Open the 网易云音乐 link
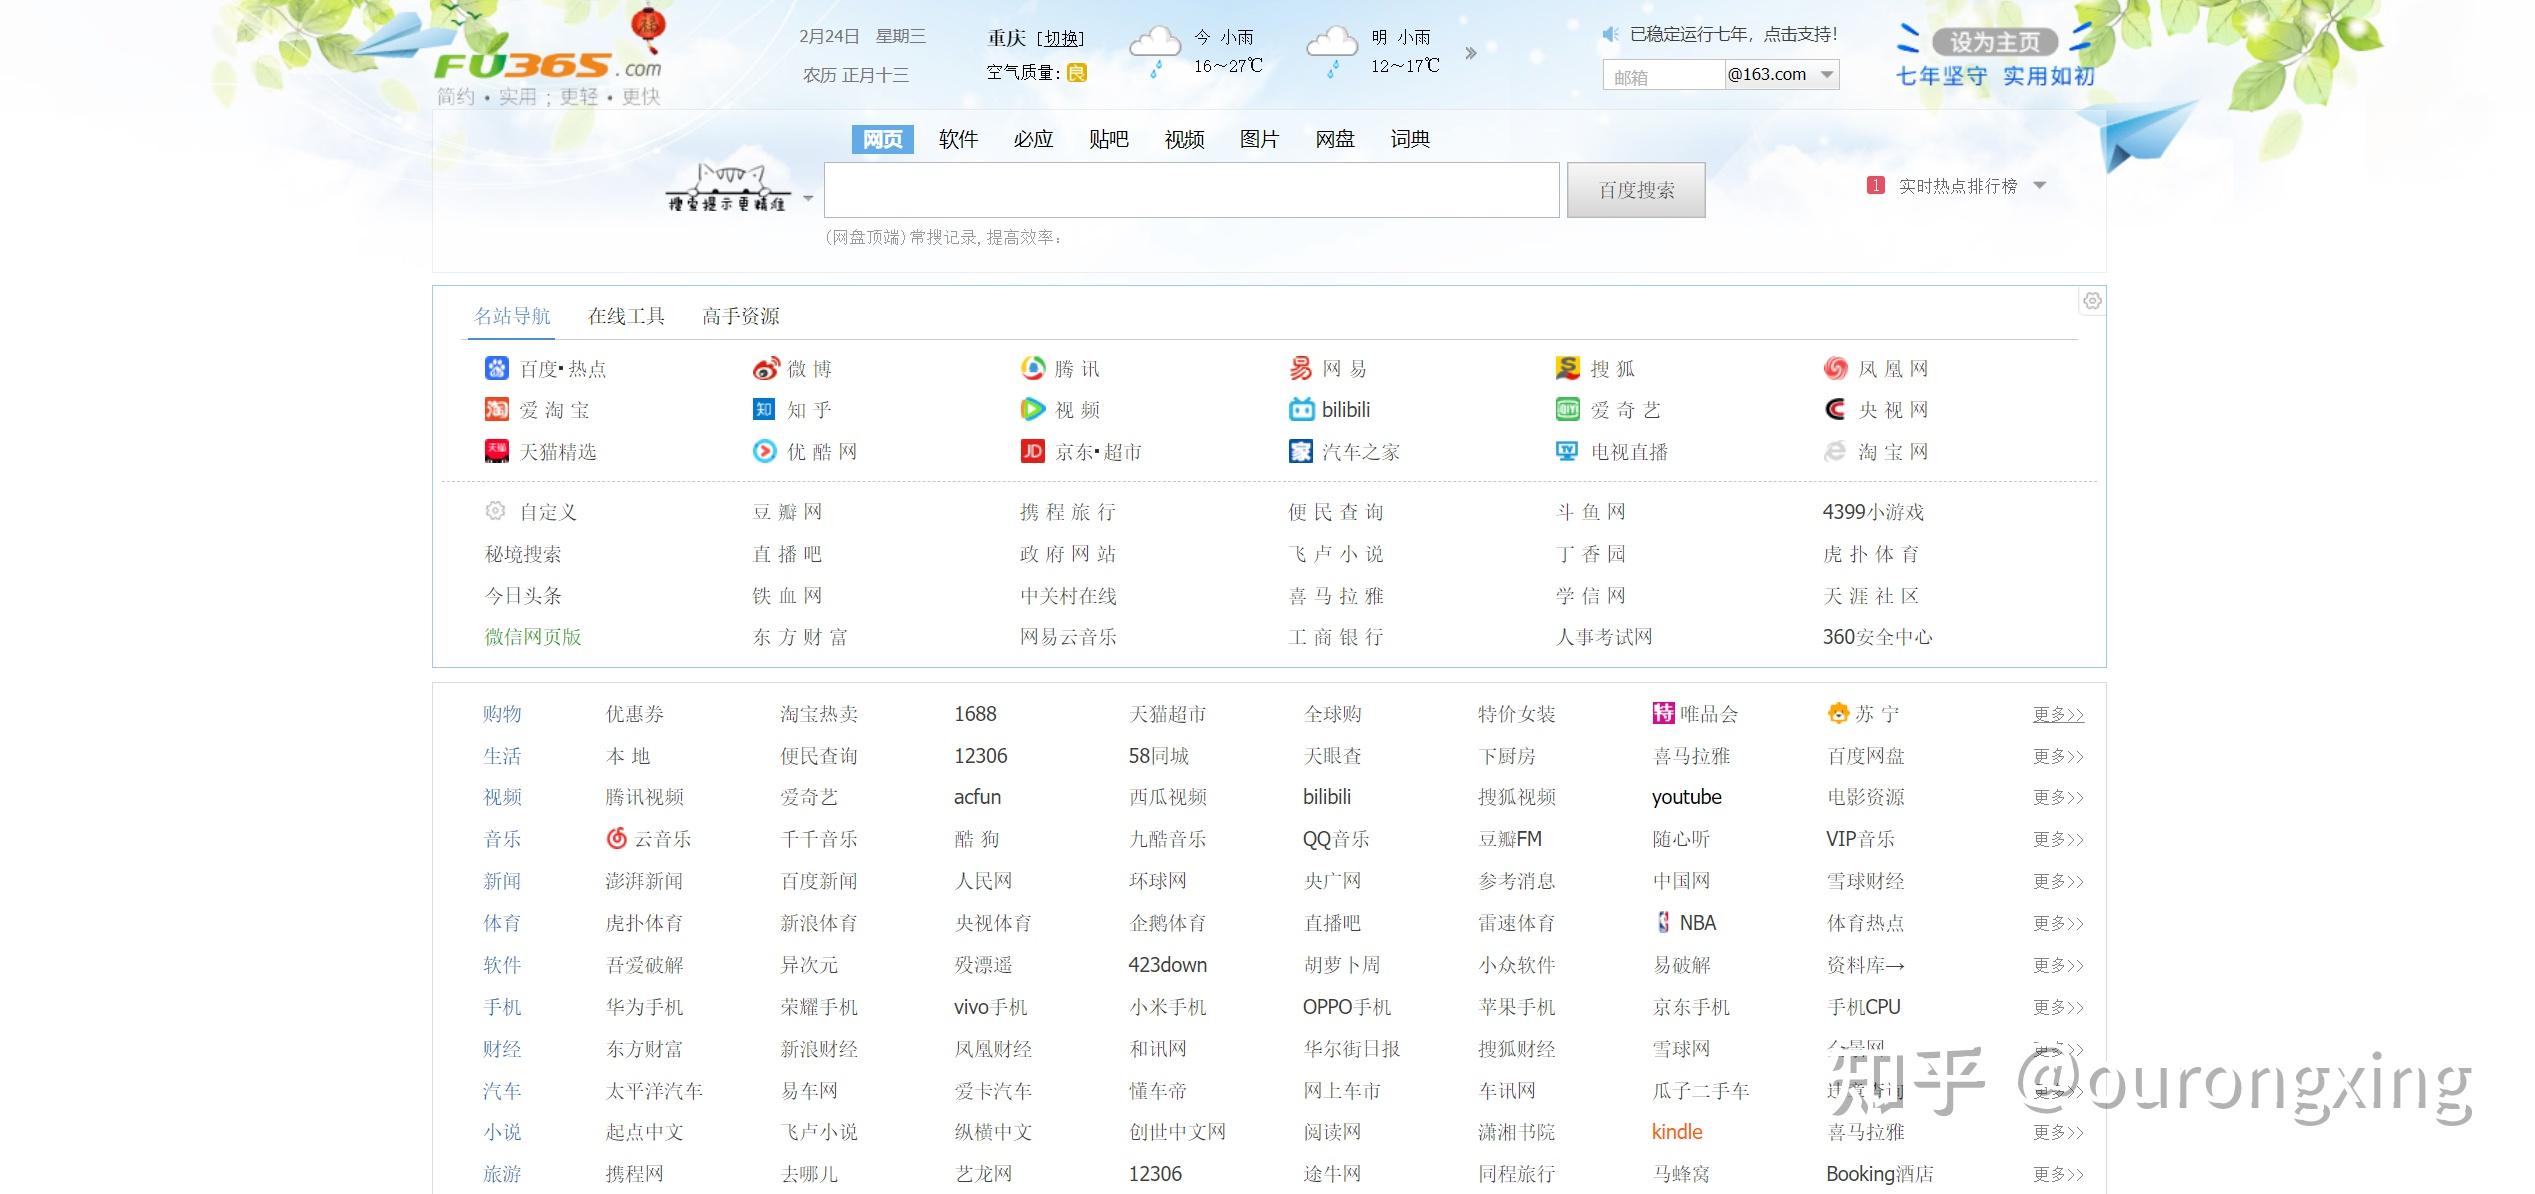The height and width of the screenshot is (1194, 2535). [x=1068, y=637]
